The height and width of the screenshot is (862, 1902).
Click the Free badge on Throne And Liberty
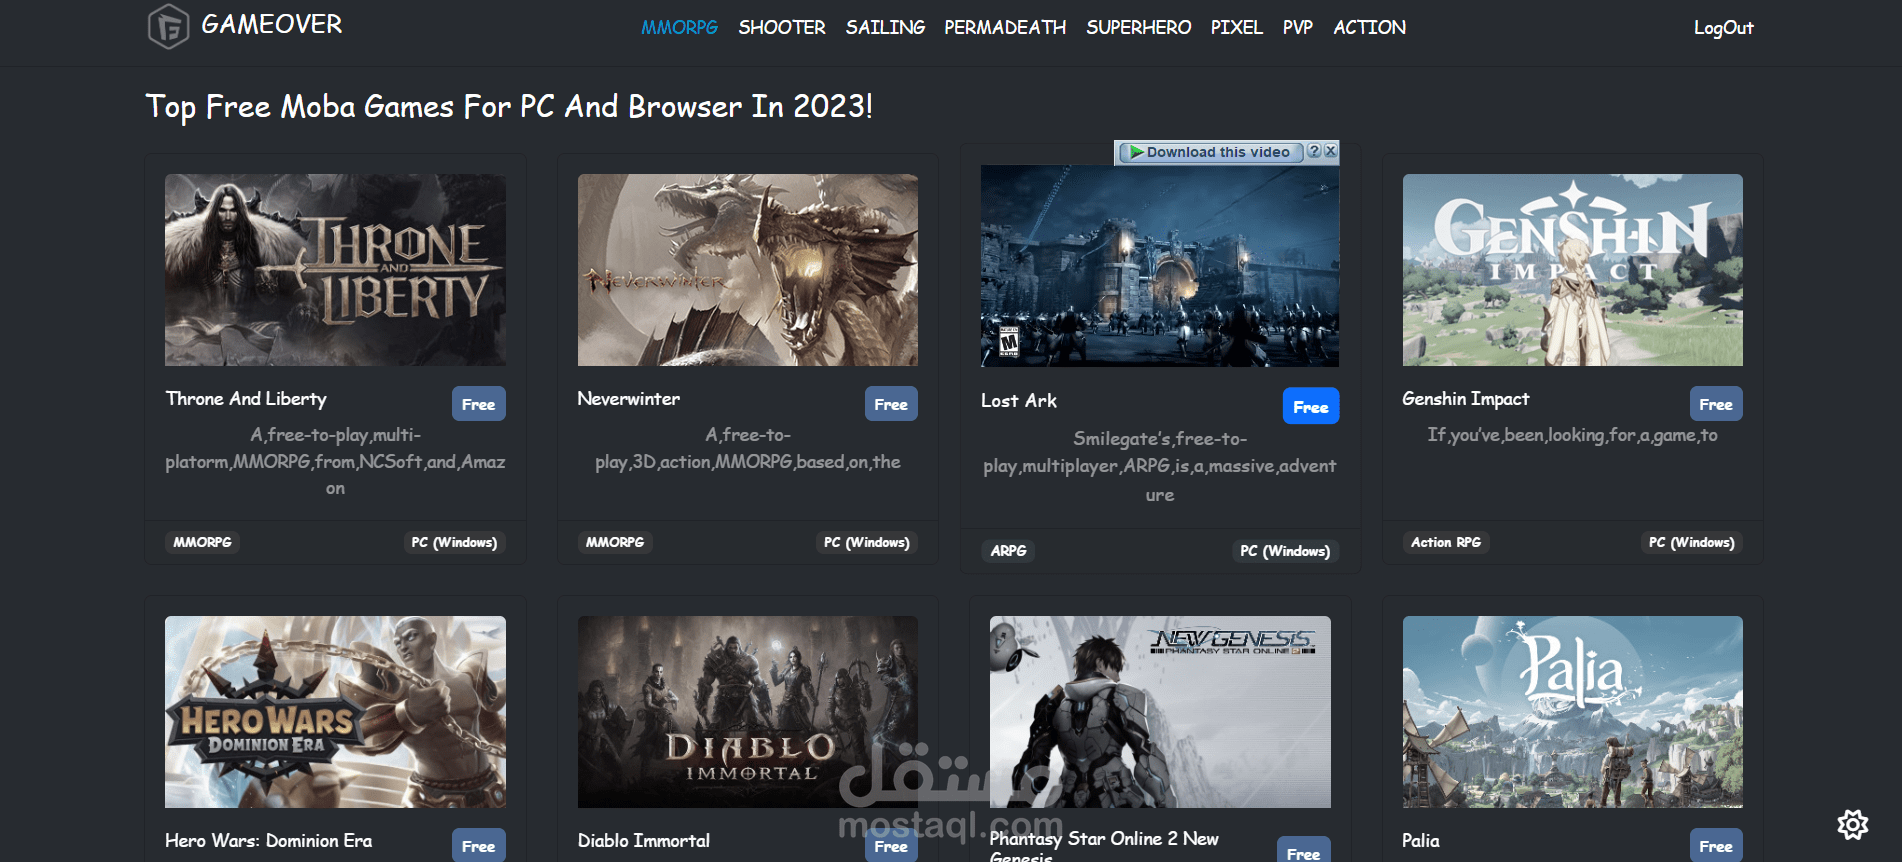click(x=479, y=404)
